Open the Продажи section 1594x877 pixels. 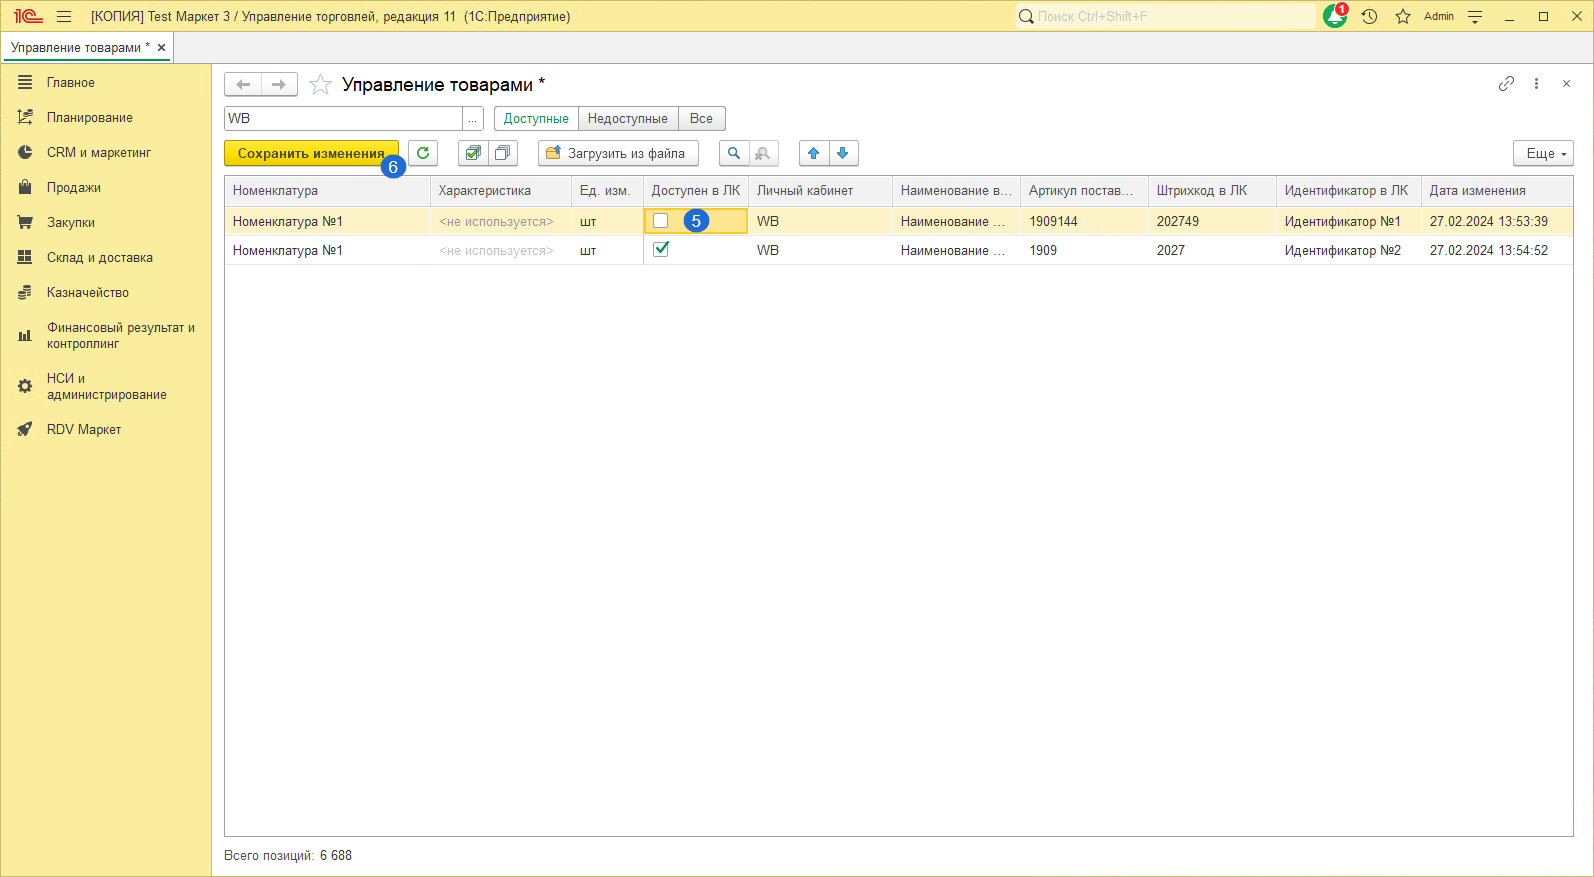73,188
